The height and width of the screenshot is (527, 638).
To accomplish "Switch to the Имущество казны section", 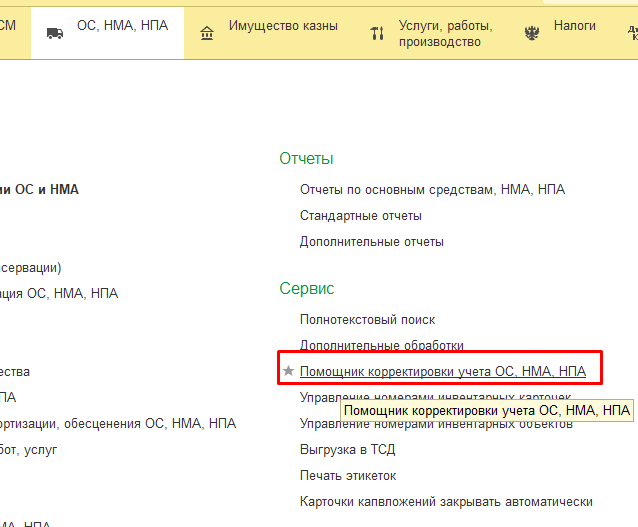I will click(283, 26).
